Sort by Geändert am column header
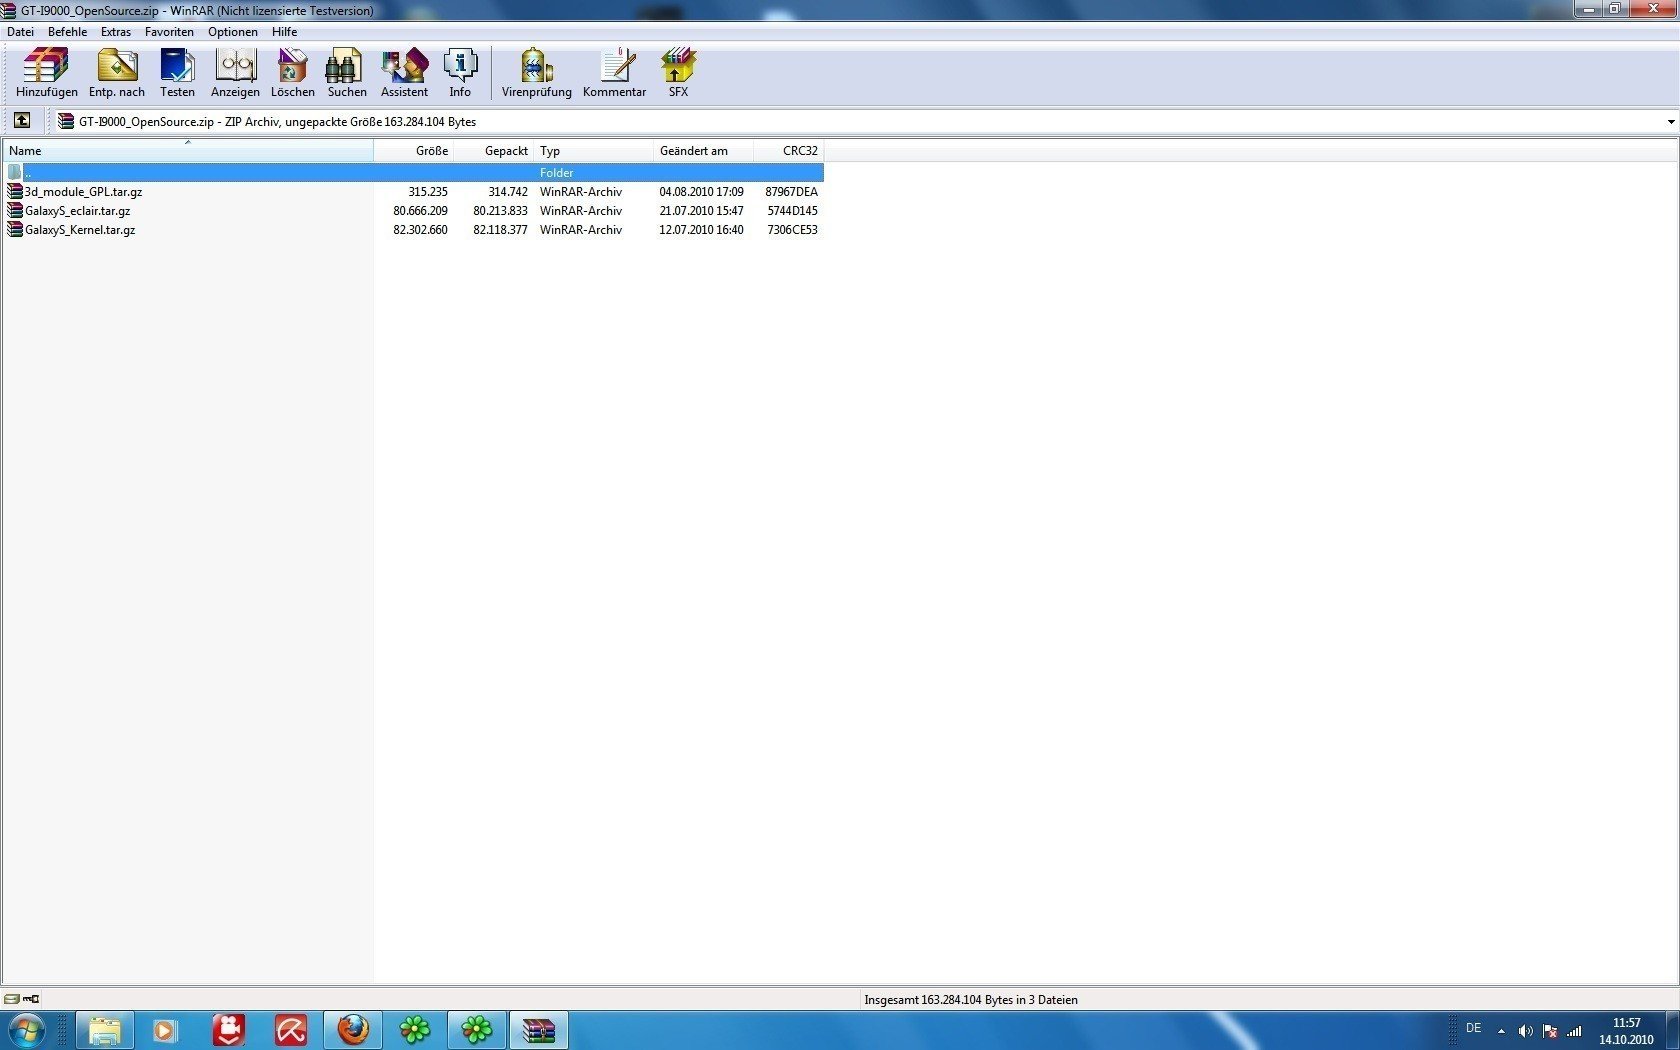 tap(703, 151)
